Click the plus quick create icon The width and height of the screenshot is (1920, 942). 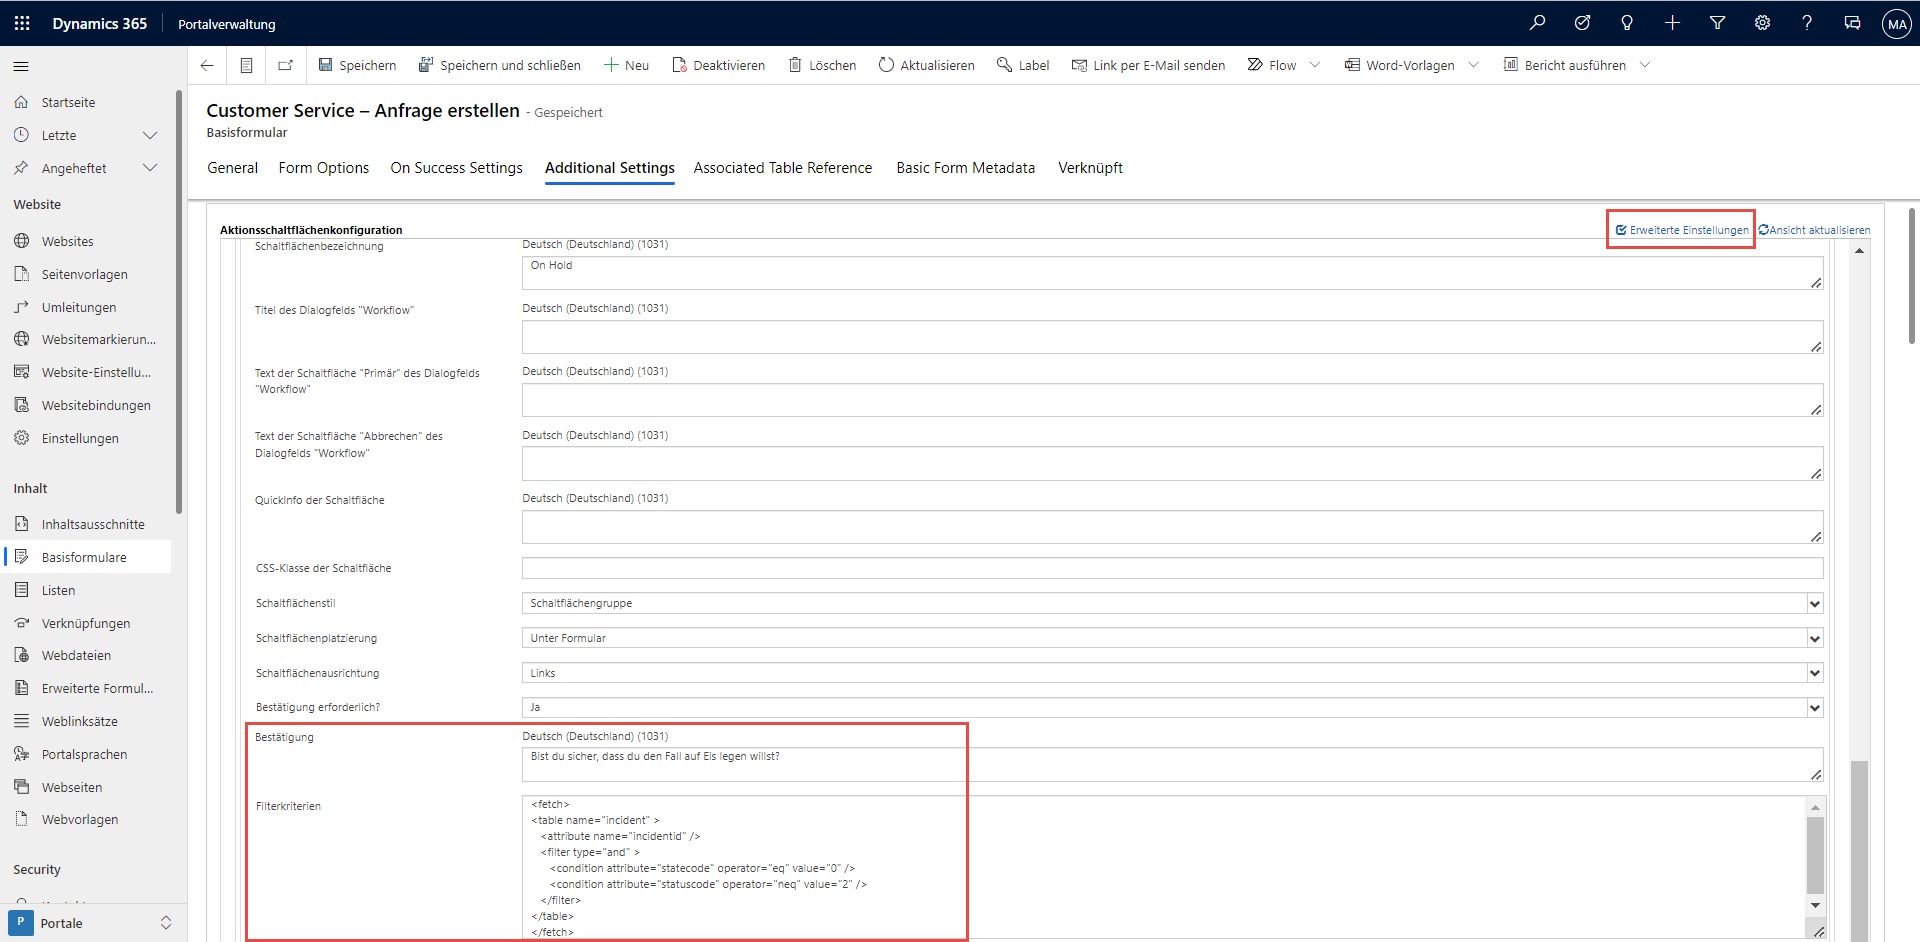click(1672, 23)
